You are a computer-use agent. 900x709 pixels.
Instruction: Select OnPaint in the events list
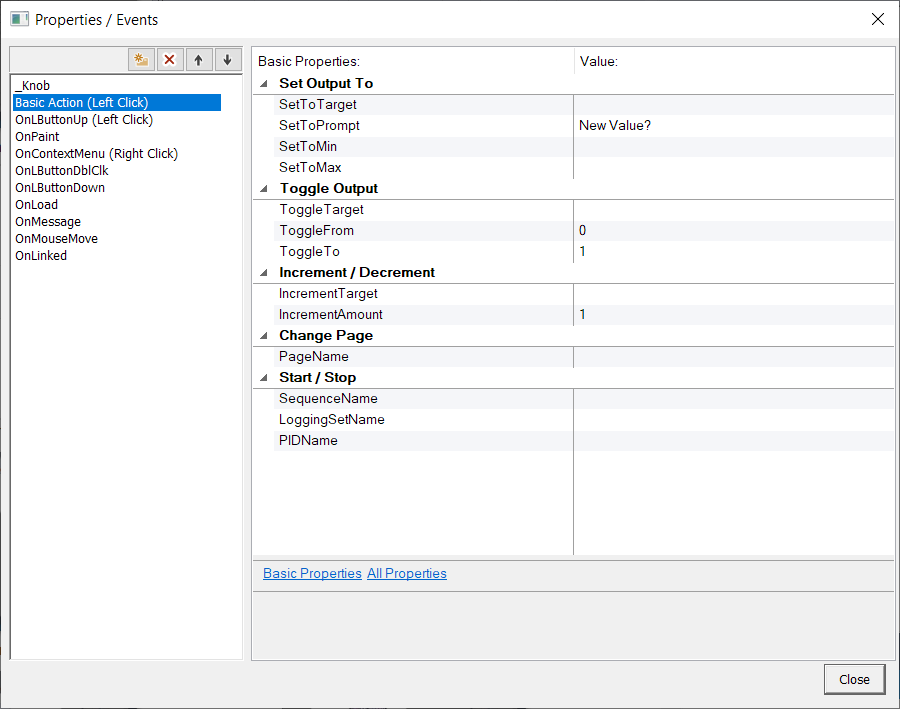37,137
